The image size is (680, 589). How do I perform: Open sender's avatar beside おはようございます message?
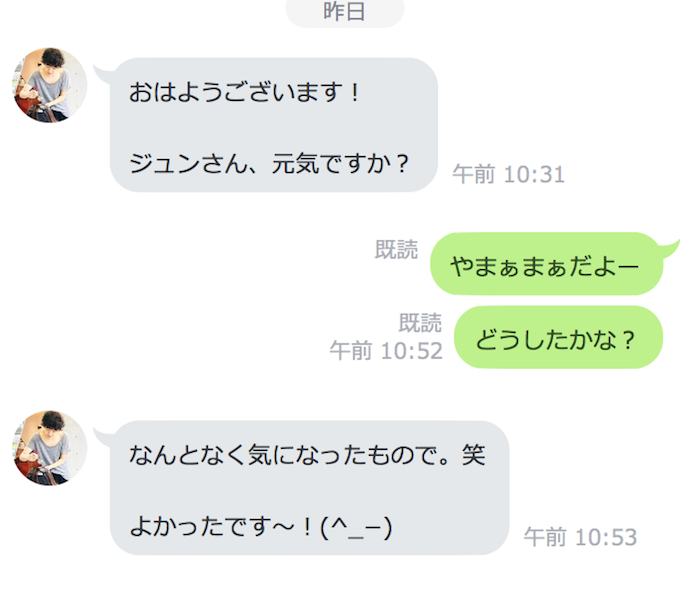tap(49, 85)
